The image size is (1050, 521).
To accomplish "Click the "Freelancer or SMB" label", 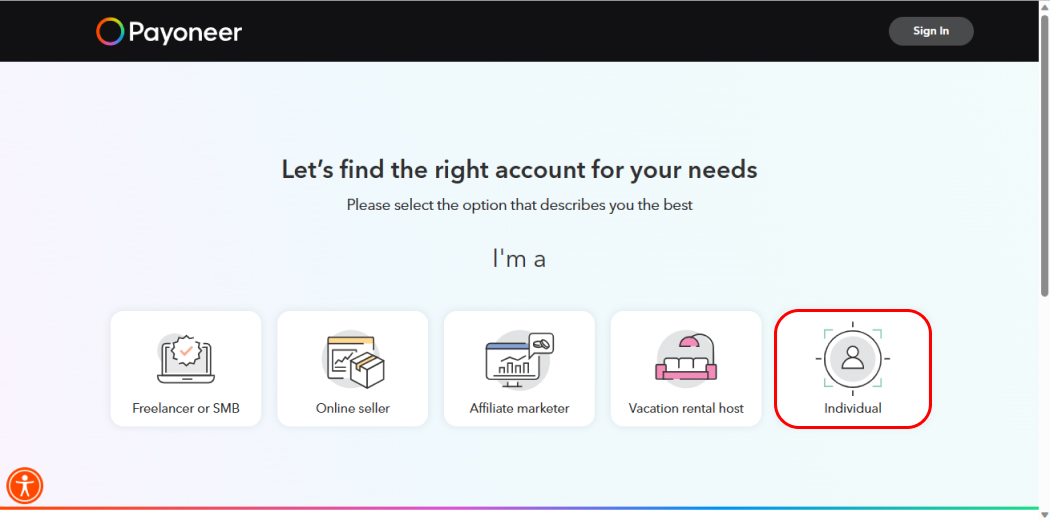I will [186, 408].
